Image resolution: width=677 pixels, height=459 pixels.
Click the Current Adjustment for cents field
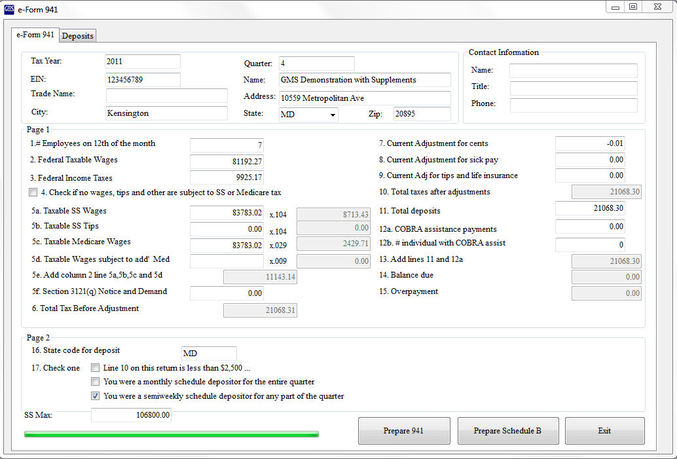click(590, 143)
